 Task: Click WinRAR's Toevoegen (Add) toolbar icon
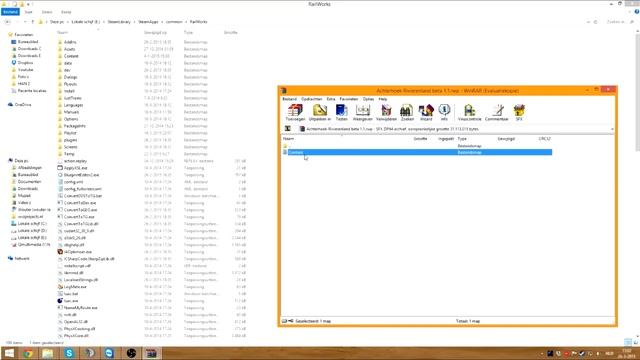pyautogui.click(x=295, y=112)
